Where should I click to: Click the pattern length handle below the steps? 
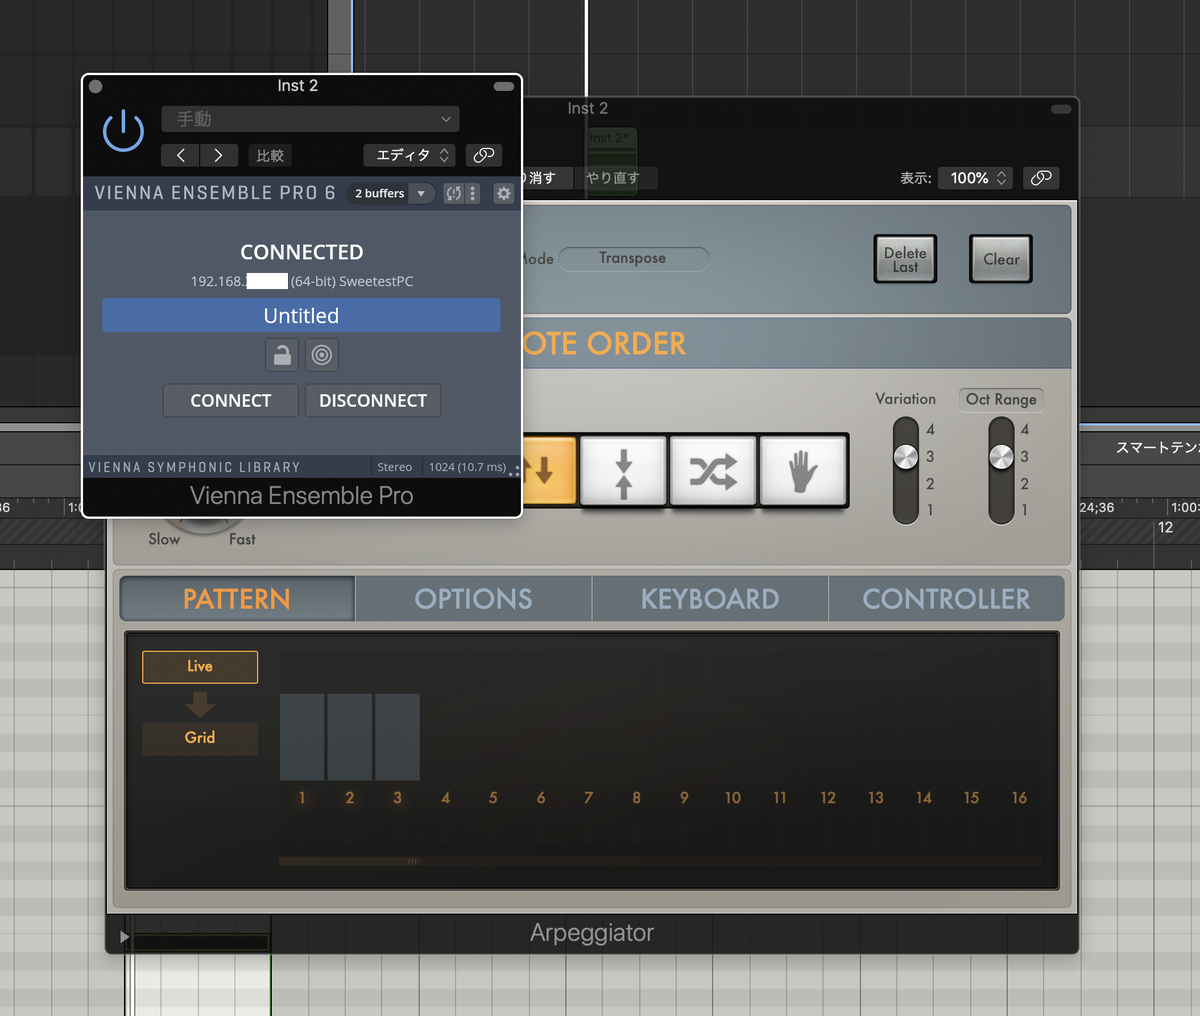click(412, 861)
